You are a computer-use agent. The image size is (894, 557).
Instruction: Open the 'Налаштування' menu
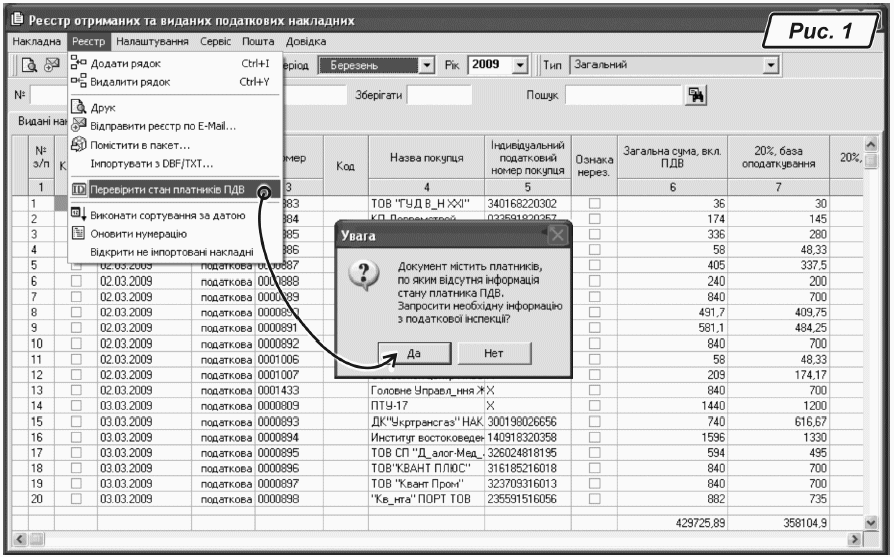[x=152, y=42]
